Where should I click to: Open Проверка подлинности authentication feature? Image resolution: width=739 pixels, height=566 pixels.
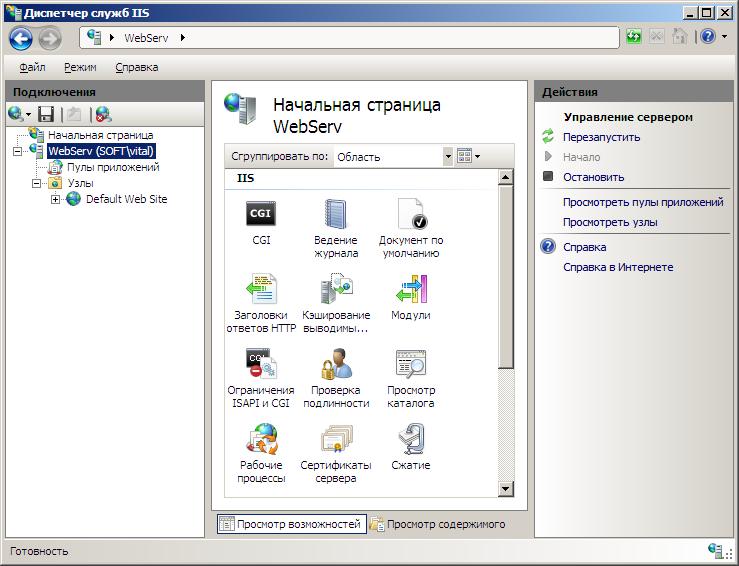coord(336,378)
